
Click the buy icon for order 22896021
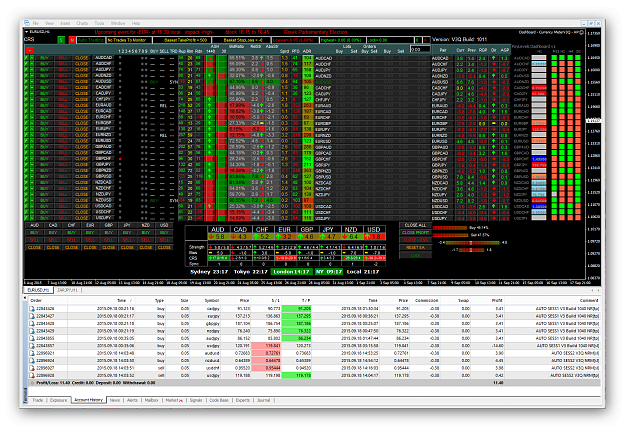pyautogui.click(x=32, y=353)
